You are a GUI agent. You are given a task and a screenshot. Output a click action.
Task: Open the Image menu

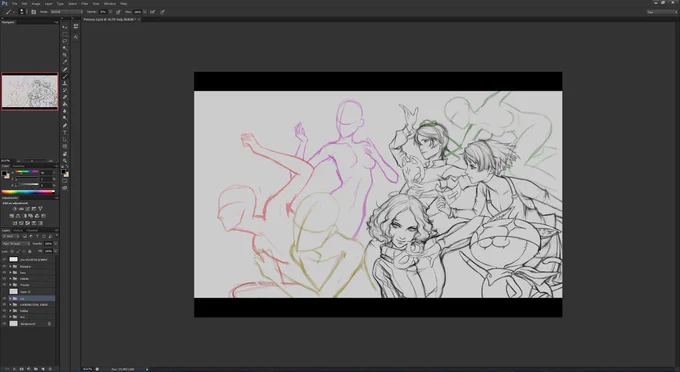(x=36, y=3)
